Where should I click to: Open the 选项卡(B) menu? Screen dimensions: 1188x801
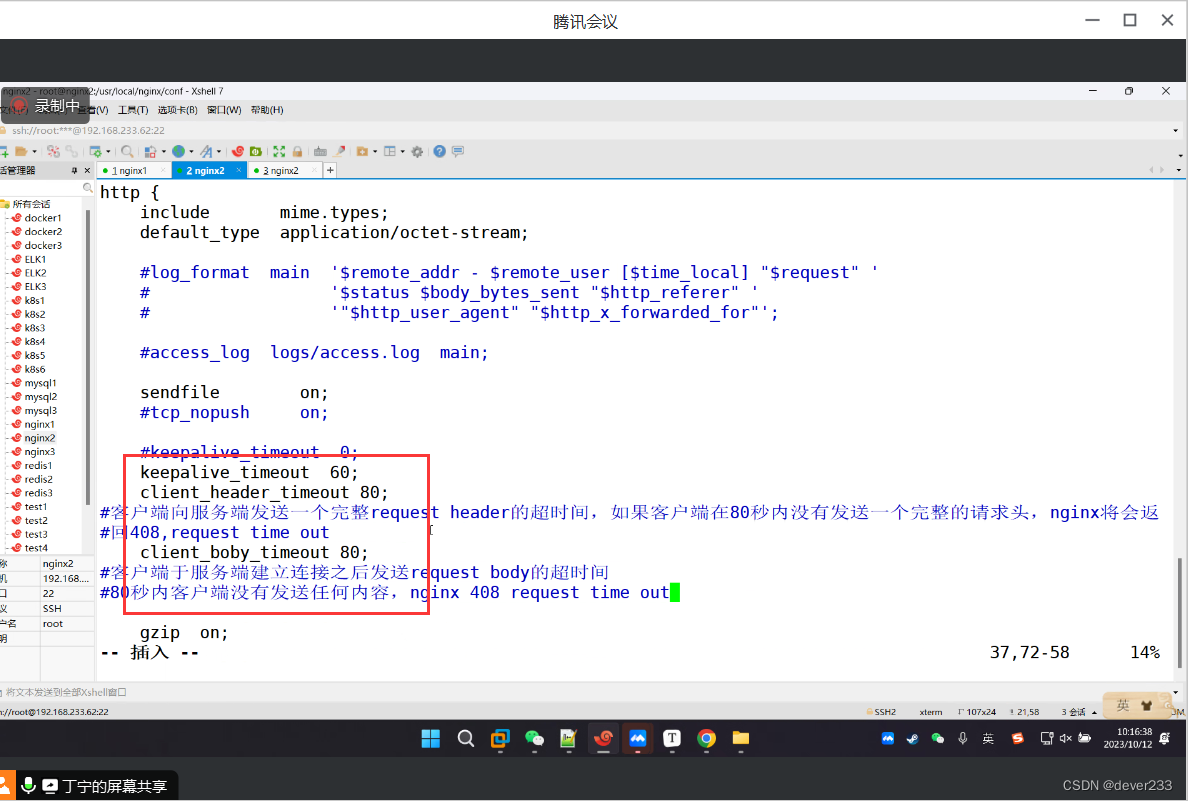177,110
